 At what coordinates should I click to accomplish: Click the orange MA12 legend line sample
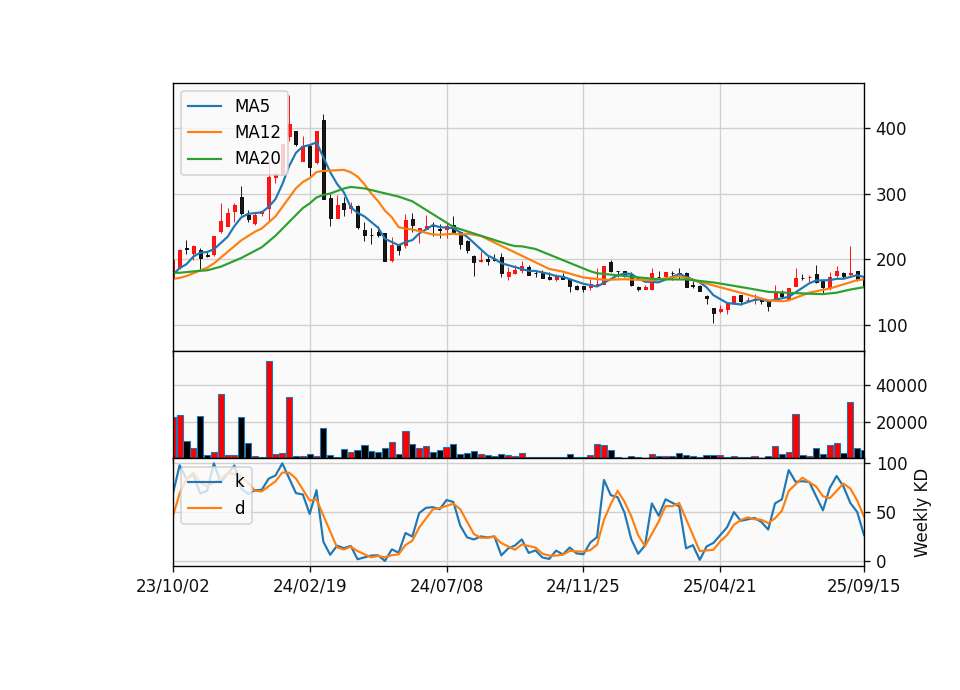coord(204,132)
